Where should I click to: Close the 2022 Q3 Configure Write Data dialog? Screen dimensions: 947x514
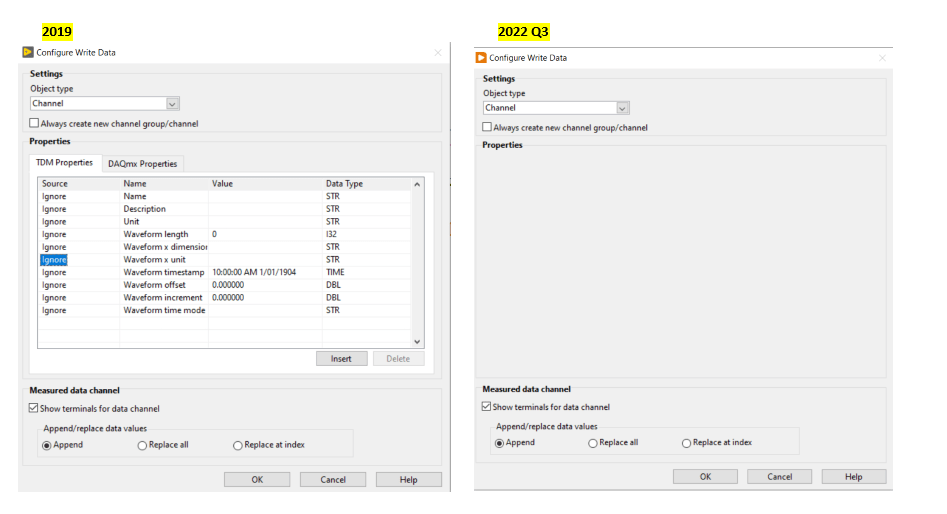tap(882, 58)
